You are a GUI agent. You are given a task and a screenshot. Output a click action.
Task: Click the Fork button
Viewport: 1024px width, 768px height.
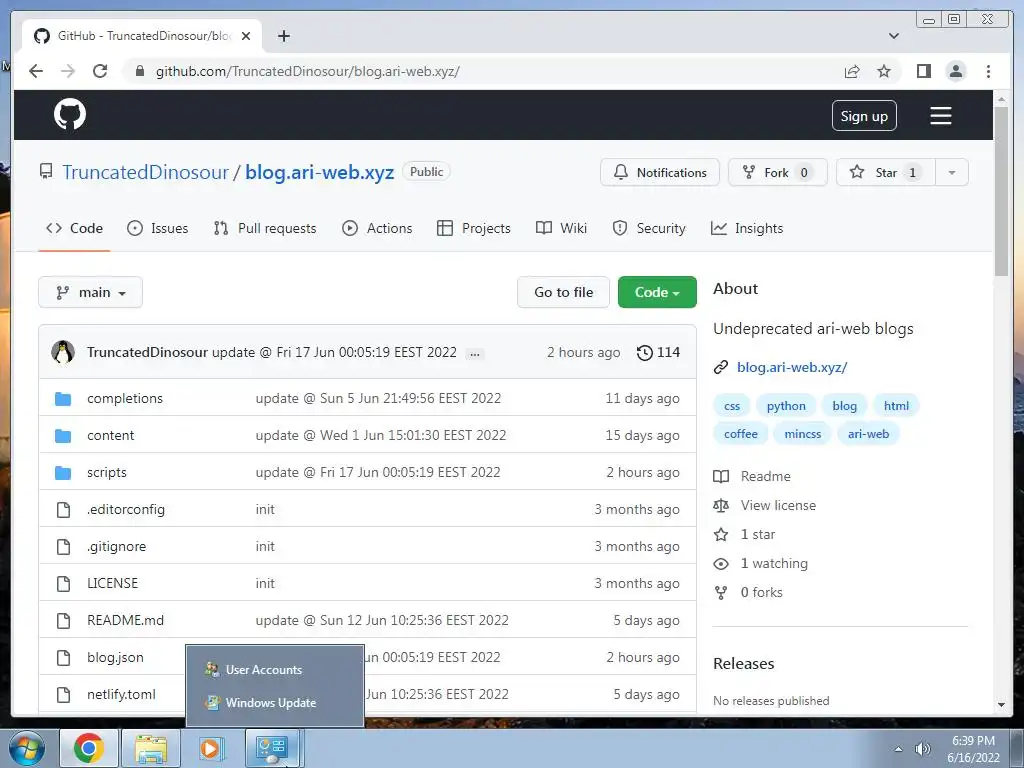pyautogui.click(x=778, y=172)
